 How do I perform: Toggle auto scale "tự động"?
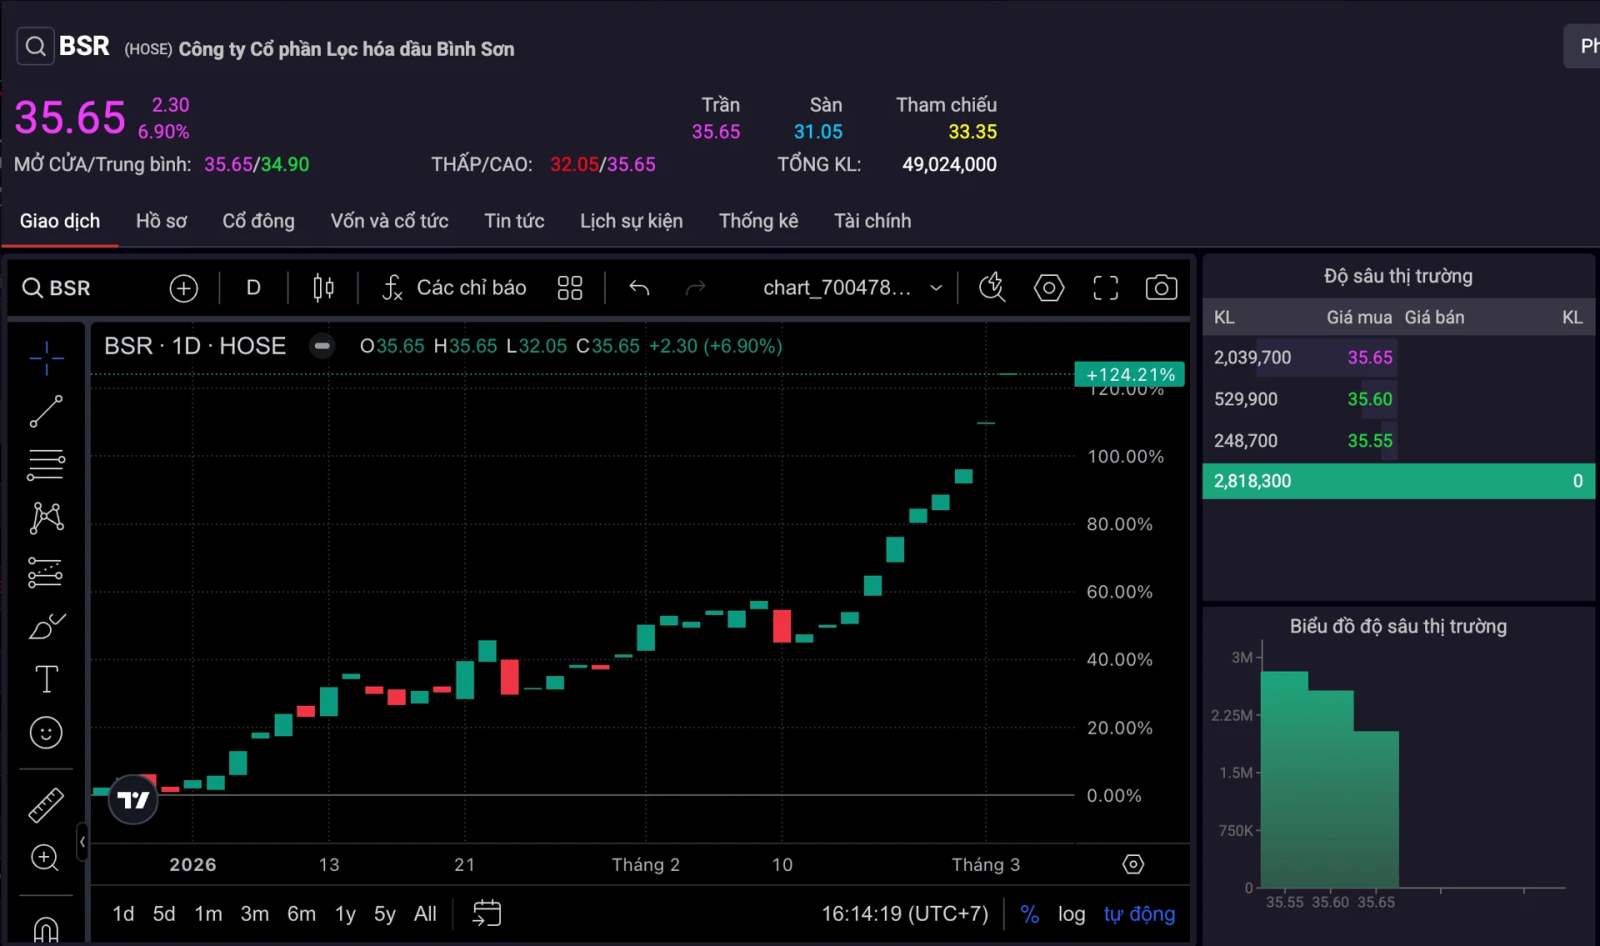pyautogui.click(x=1139, y=914)
